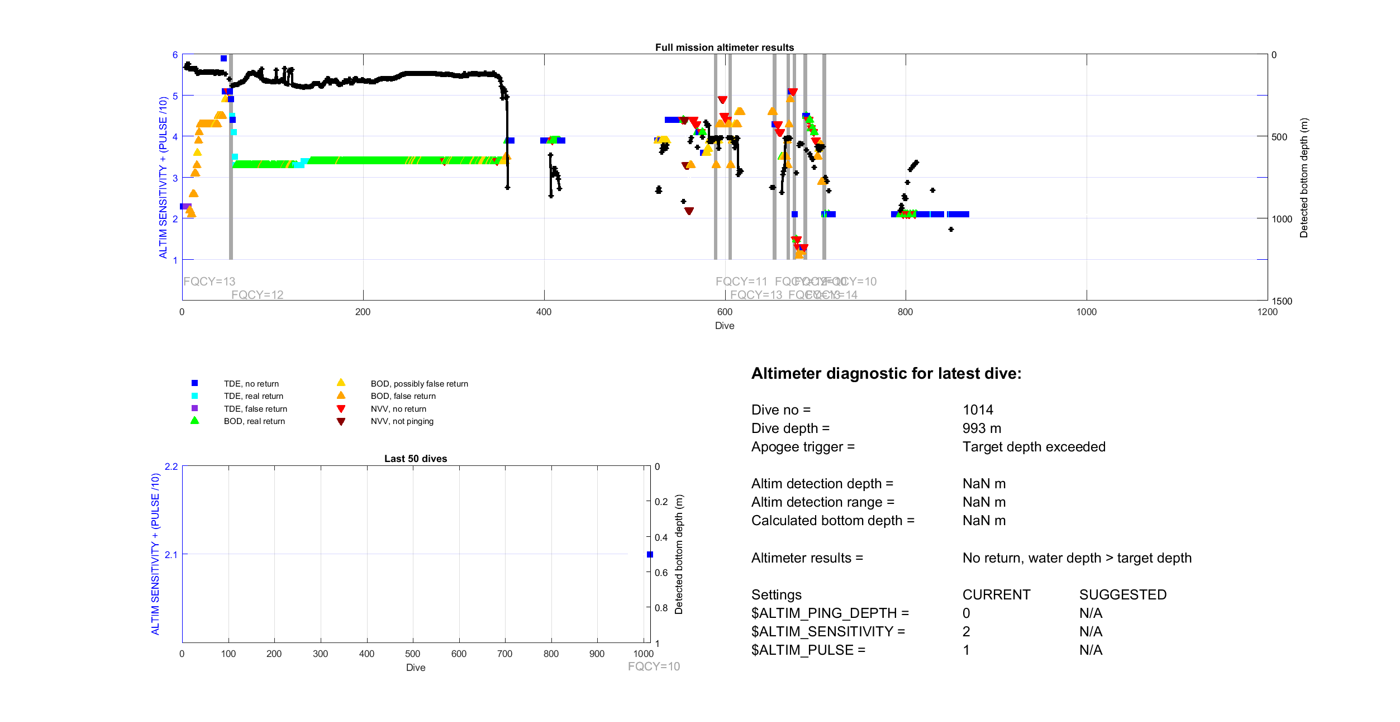
Task: Click the 'SUGGESTED' column header
Action: (x=1123, y=595)
